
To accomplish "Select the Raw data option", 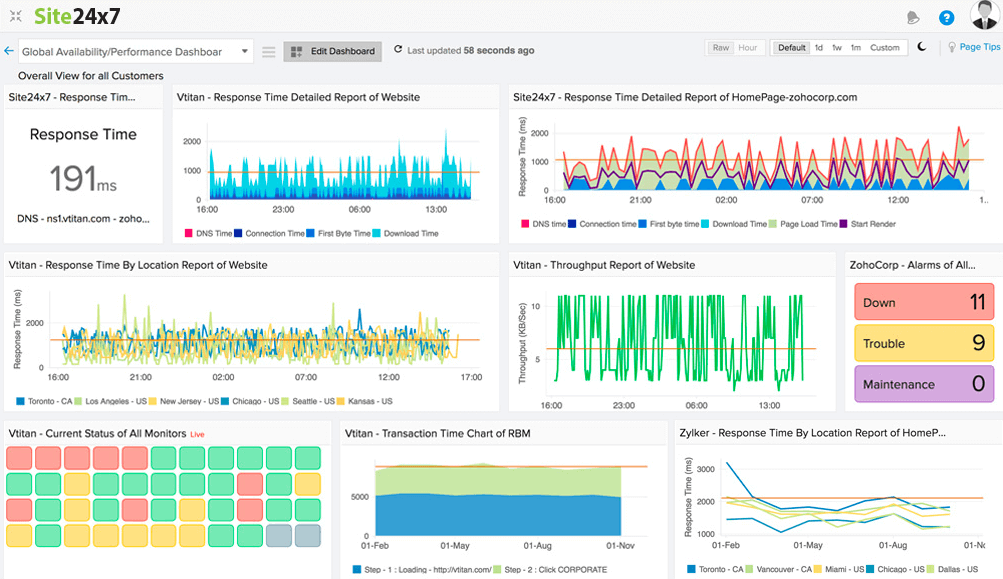I will (x=721, y=48).
